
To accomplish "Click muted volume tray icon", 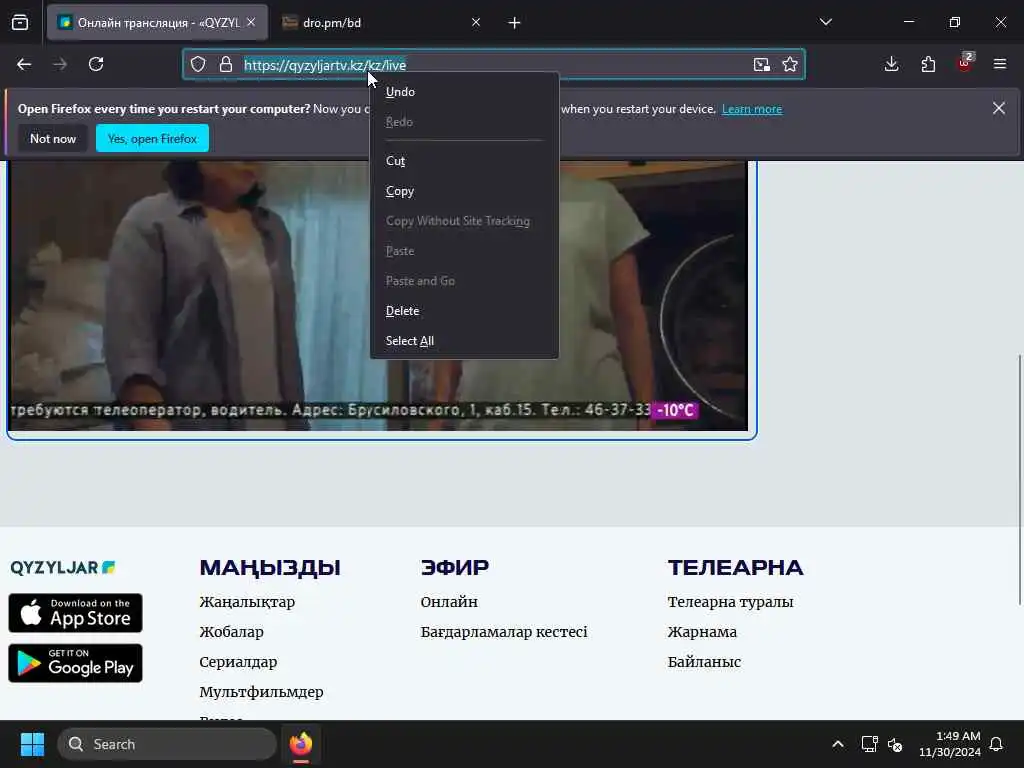I will (x=895, y=744).
